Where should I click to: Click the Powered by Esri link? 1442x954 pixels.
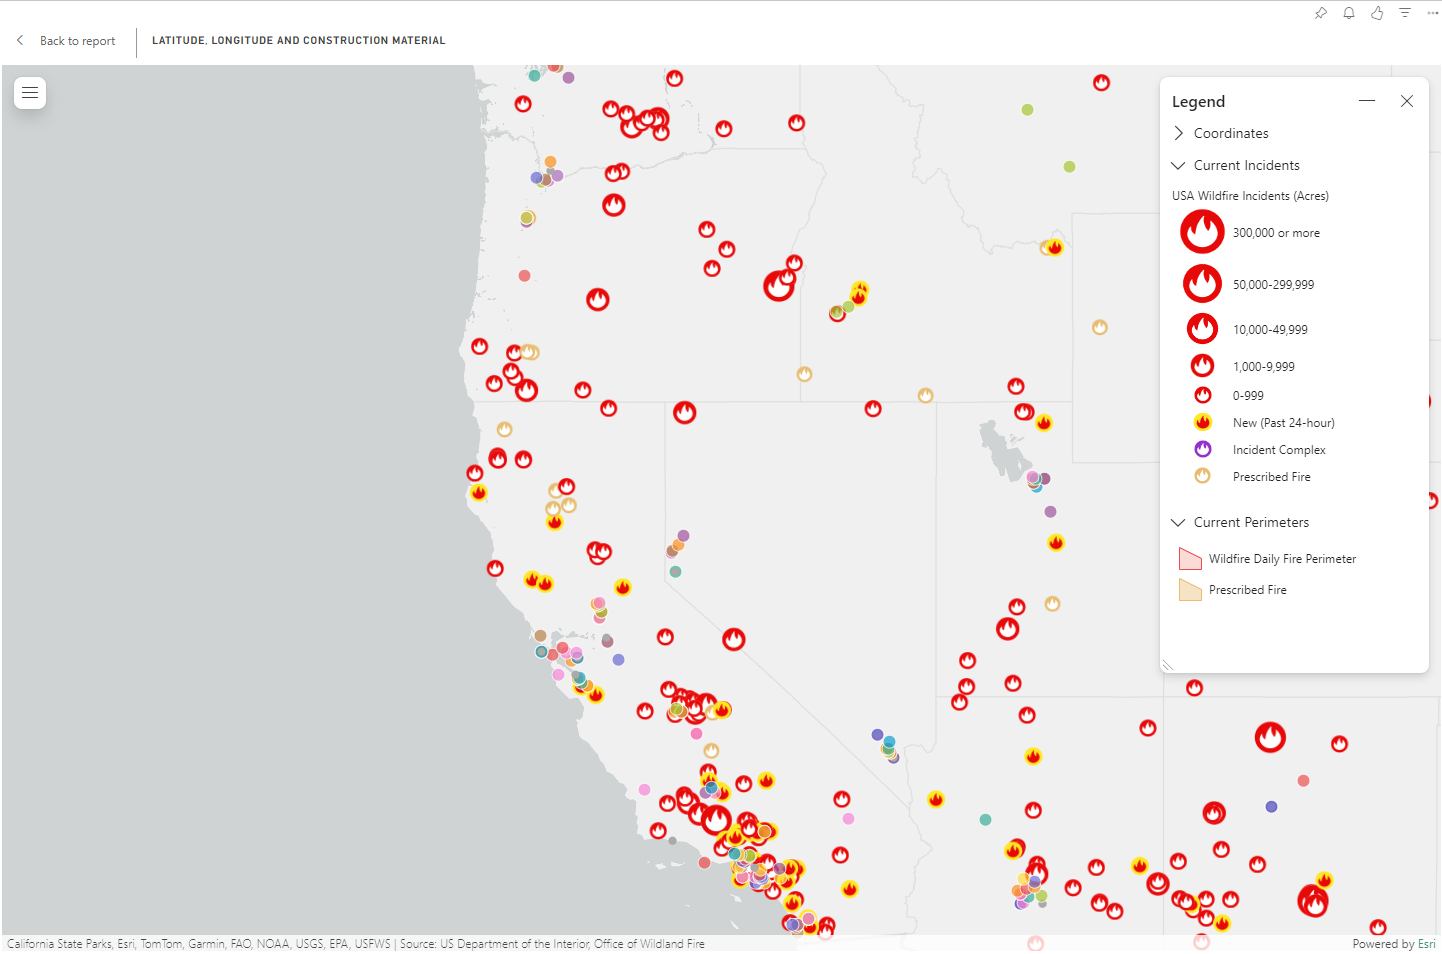1394,944
